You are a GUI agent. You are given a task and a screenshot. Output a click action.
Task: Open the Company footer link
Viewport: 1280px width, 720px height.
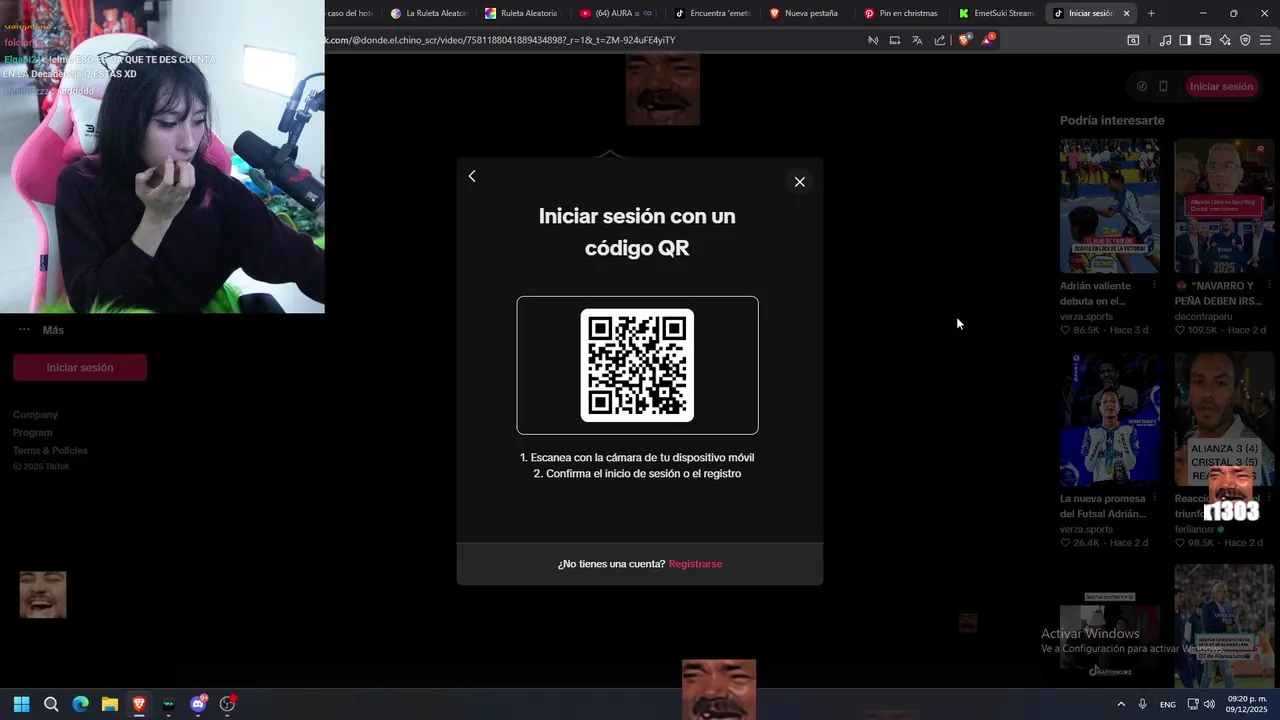(35, 414)
